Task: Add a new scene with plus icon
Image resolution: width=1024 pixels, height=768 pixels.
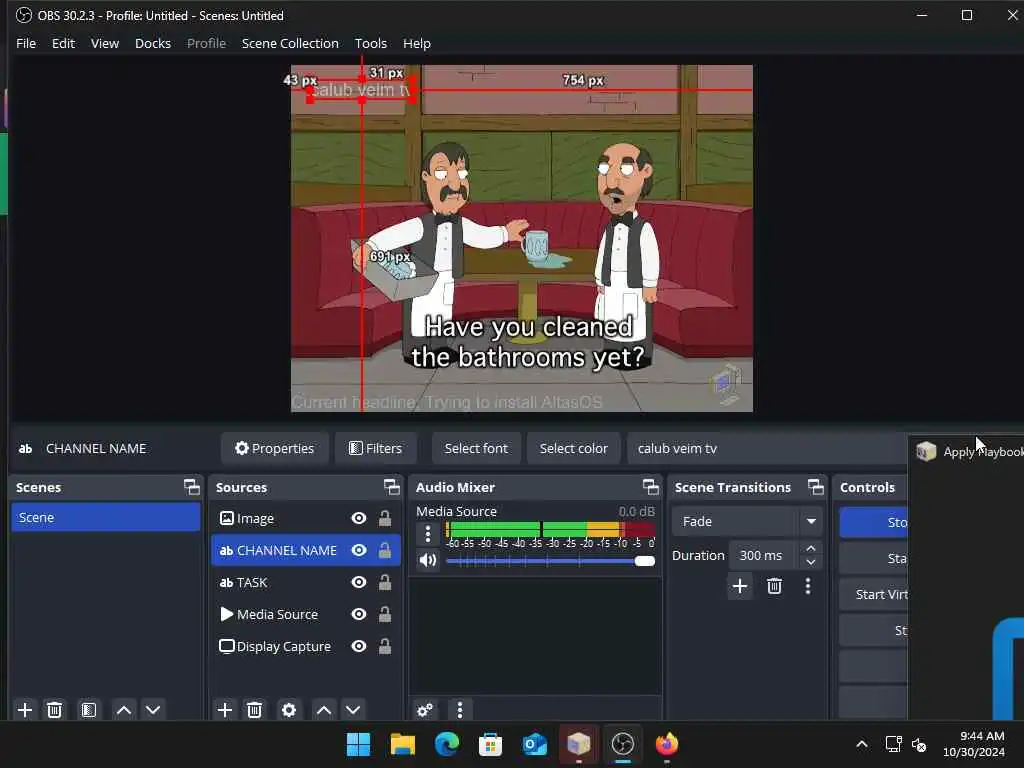Action: [25, 710]
